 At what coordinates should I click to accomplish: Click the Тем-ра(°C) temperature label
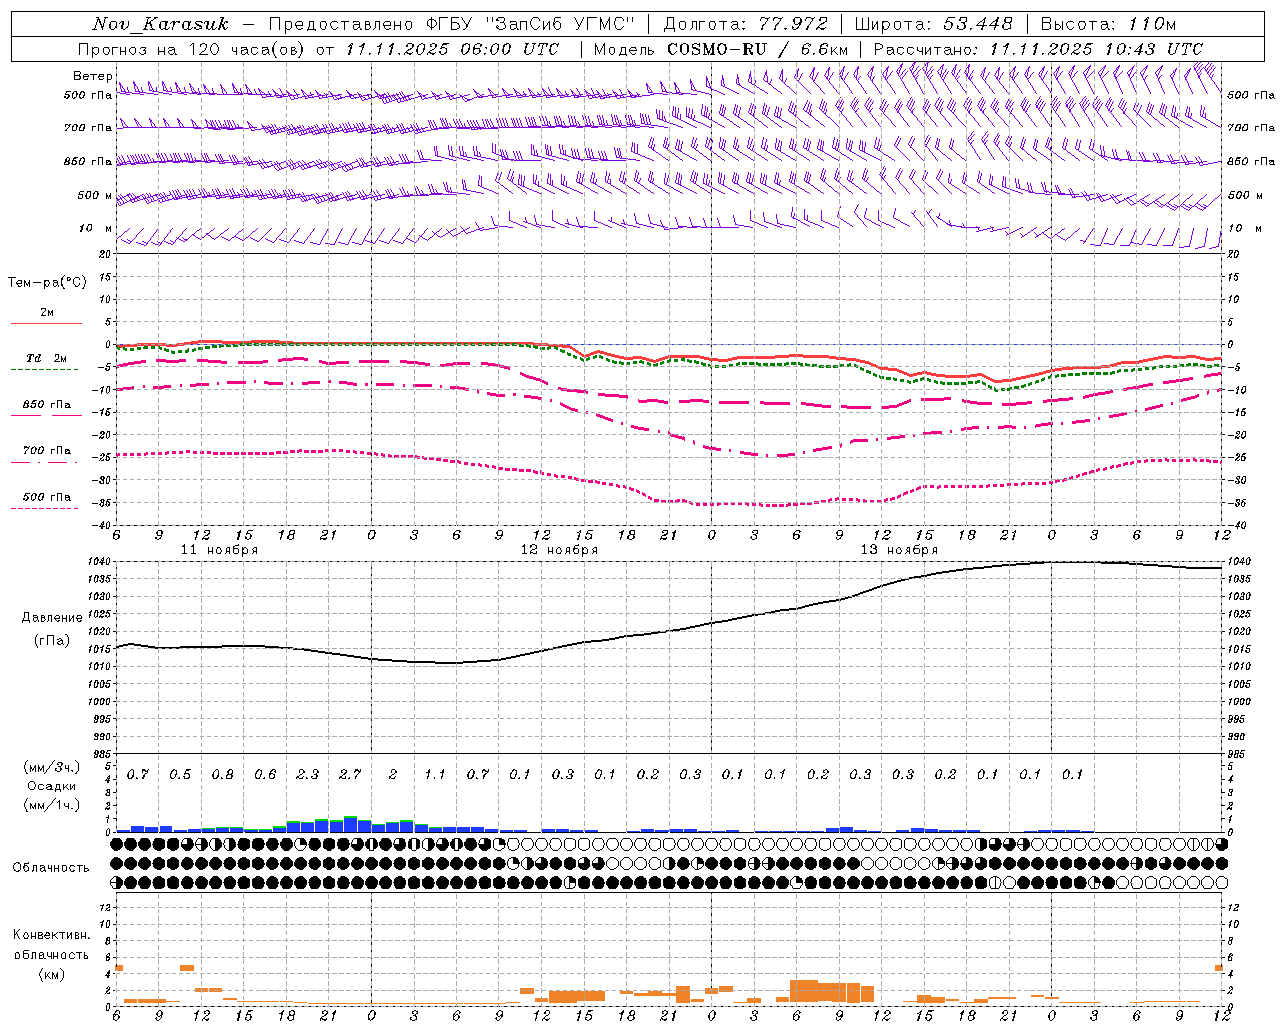tap(47, 283)
